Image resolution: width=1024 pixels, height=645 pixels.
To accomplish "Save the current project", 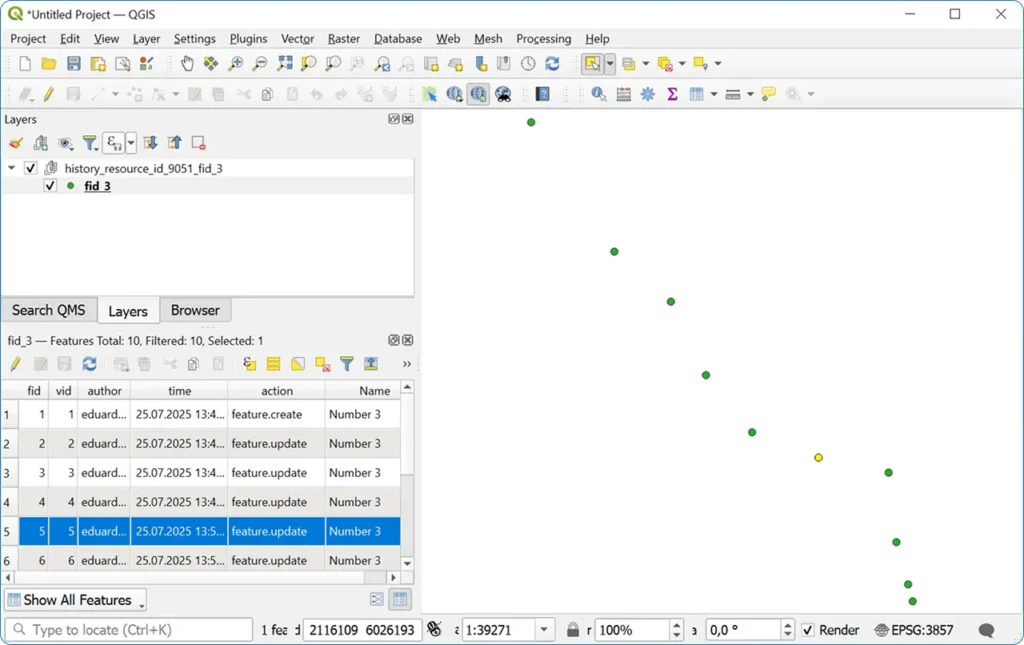I will [72, 63].
